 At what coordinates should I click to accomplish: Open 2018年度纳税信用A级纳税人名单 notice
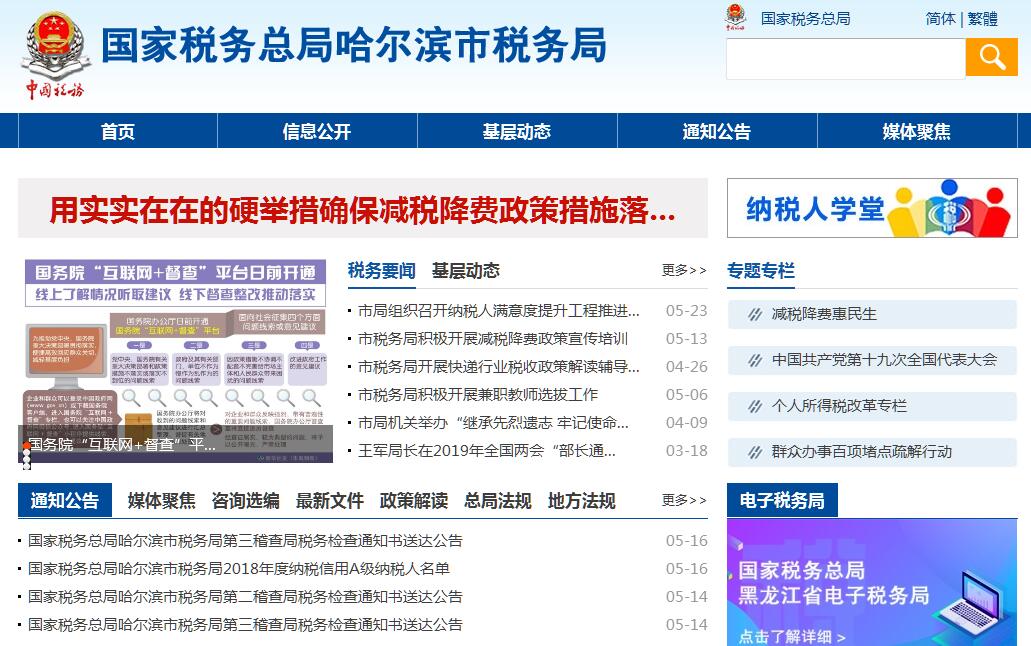tap(239, 568)
